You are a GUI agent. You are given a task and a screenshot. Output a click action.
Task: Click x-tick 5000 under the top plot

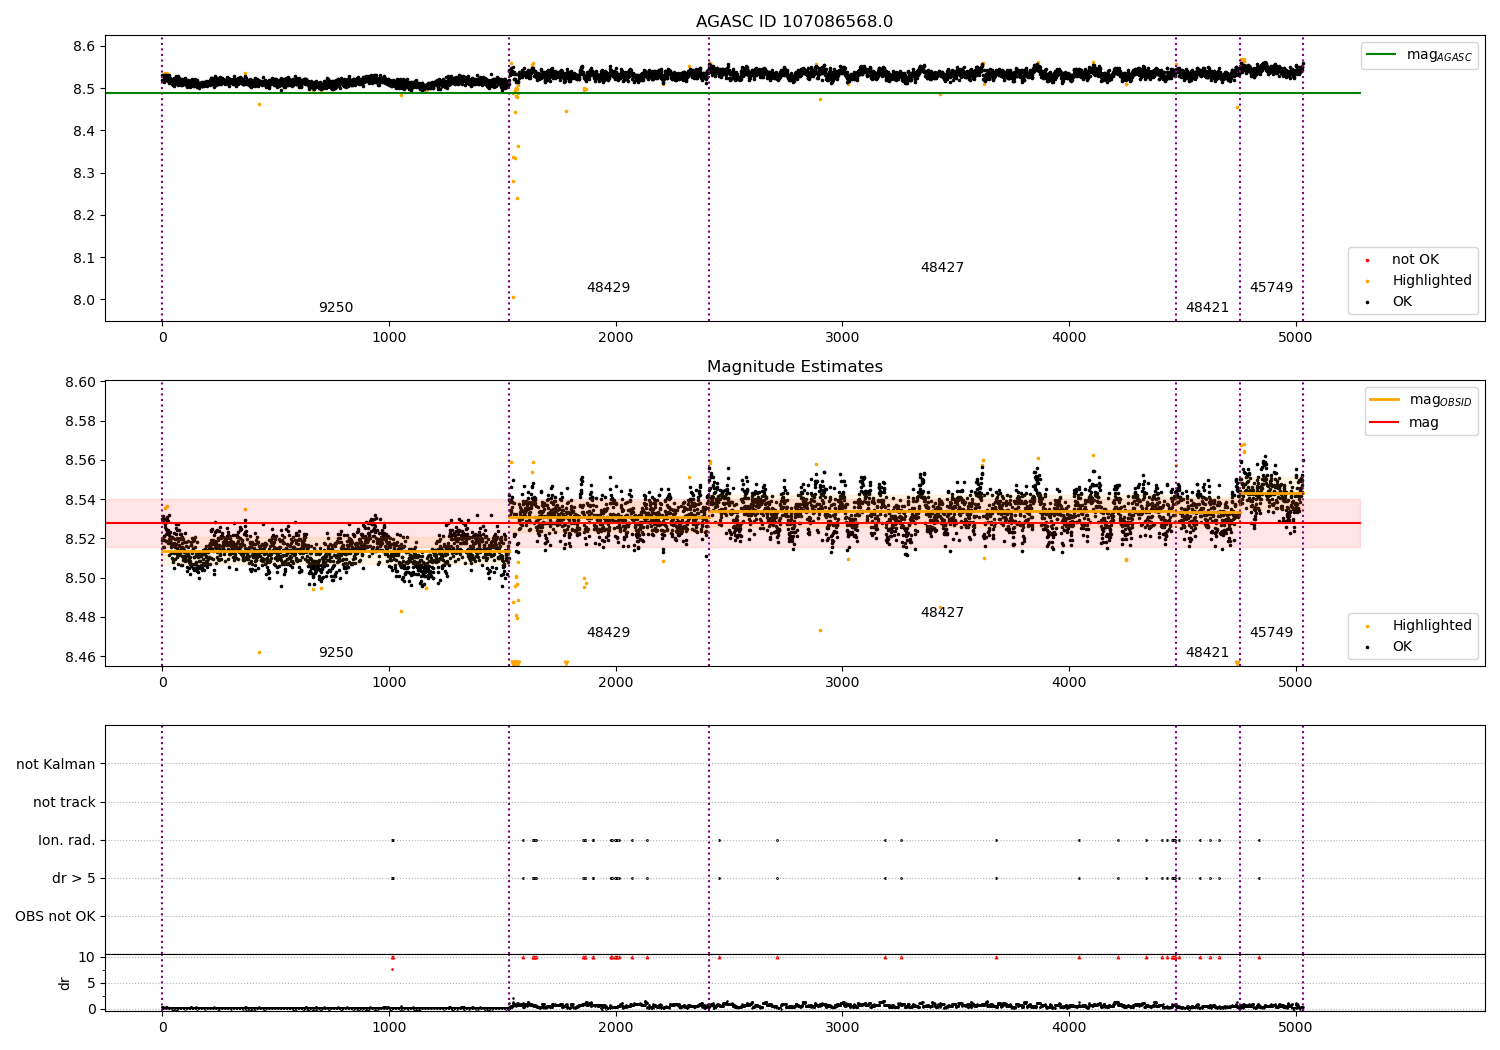point(1295,338)
